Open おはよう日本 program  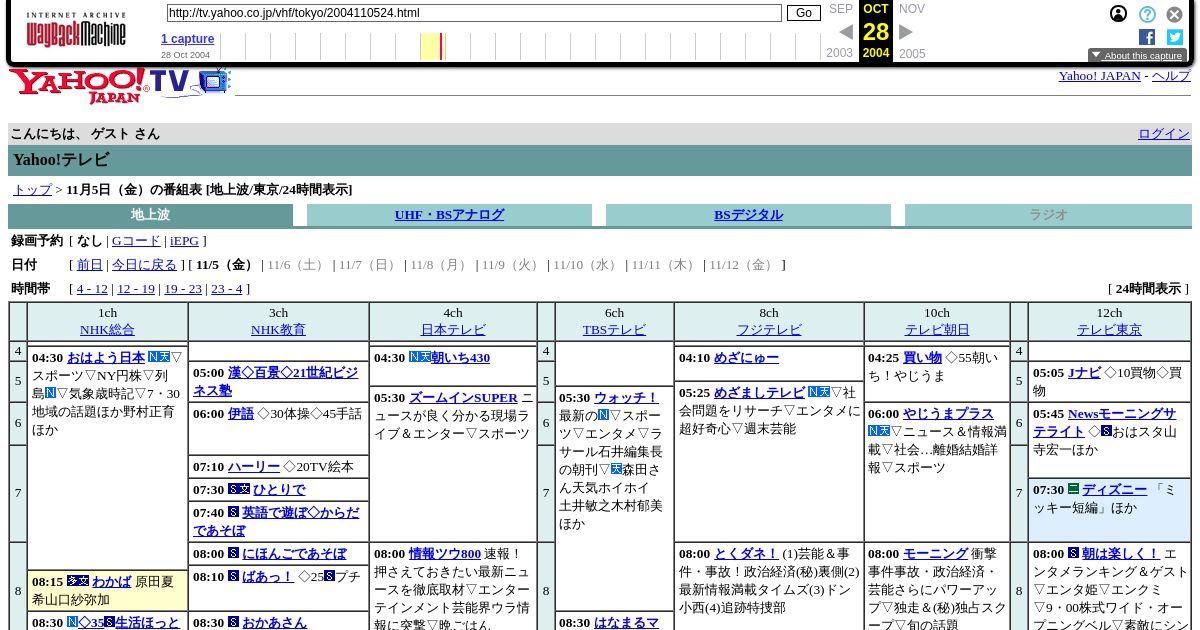pos(106,358)
